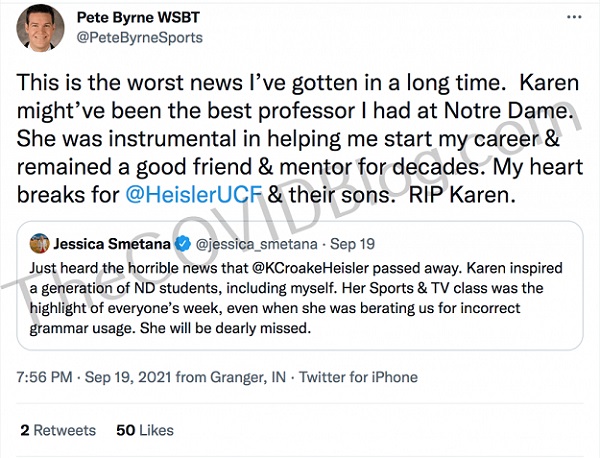Click the 7:56 PM timestamp
Image resolution: width=600 pixels, height=458 pixels.
[x=47, y=377]
